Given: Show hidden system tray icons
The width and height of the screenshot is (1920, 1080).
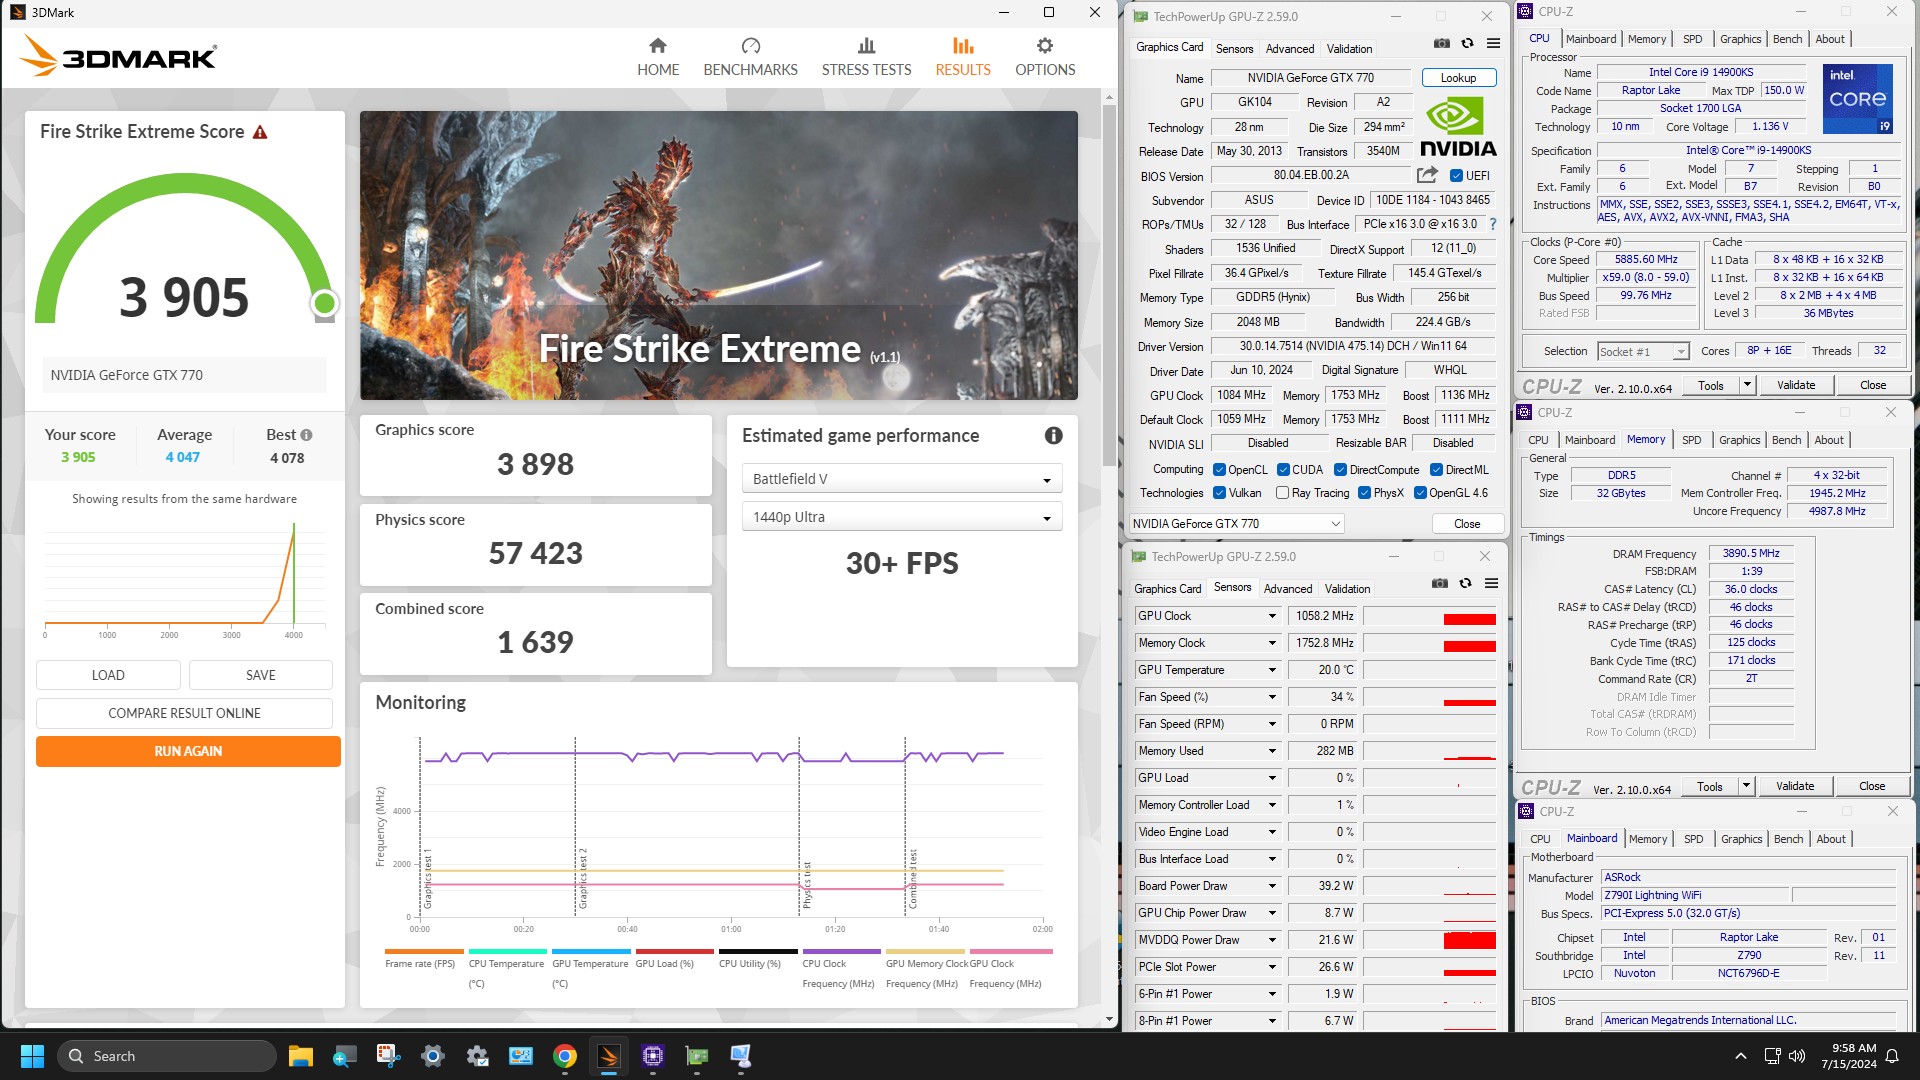Looking at the screenshot, I should [x=1741, y=1056].
